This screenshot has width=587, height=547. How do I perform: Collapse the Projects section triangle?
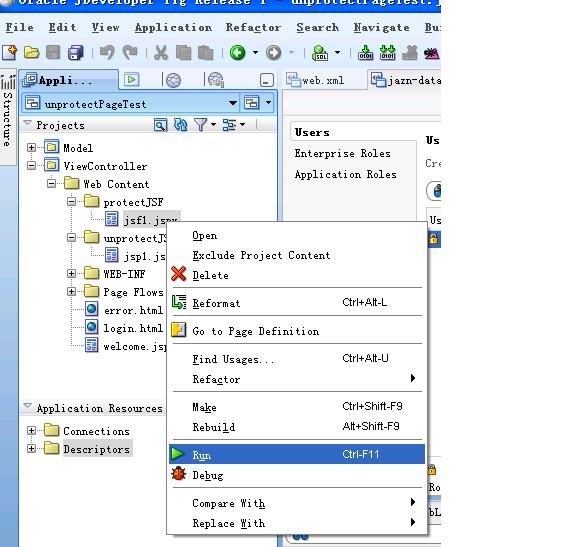click(27, 123)
